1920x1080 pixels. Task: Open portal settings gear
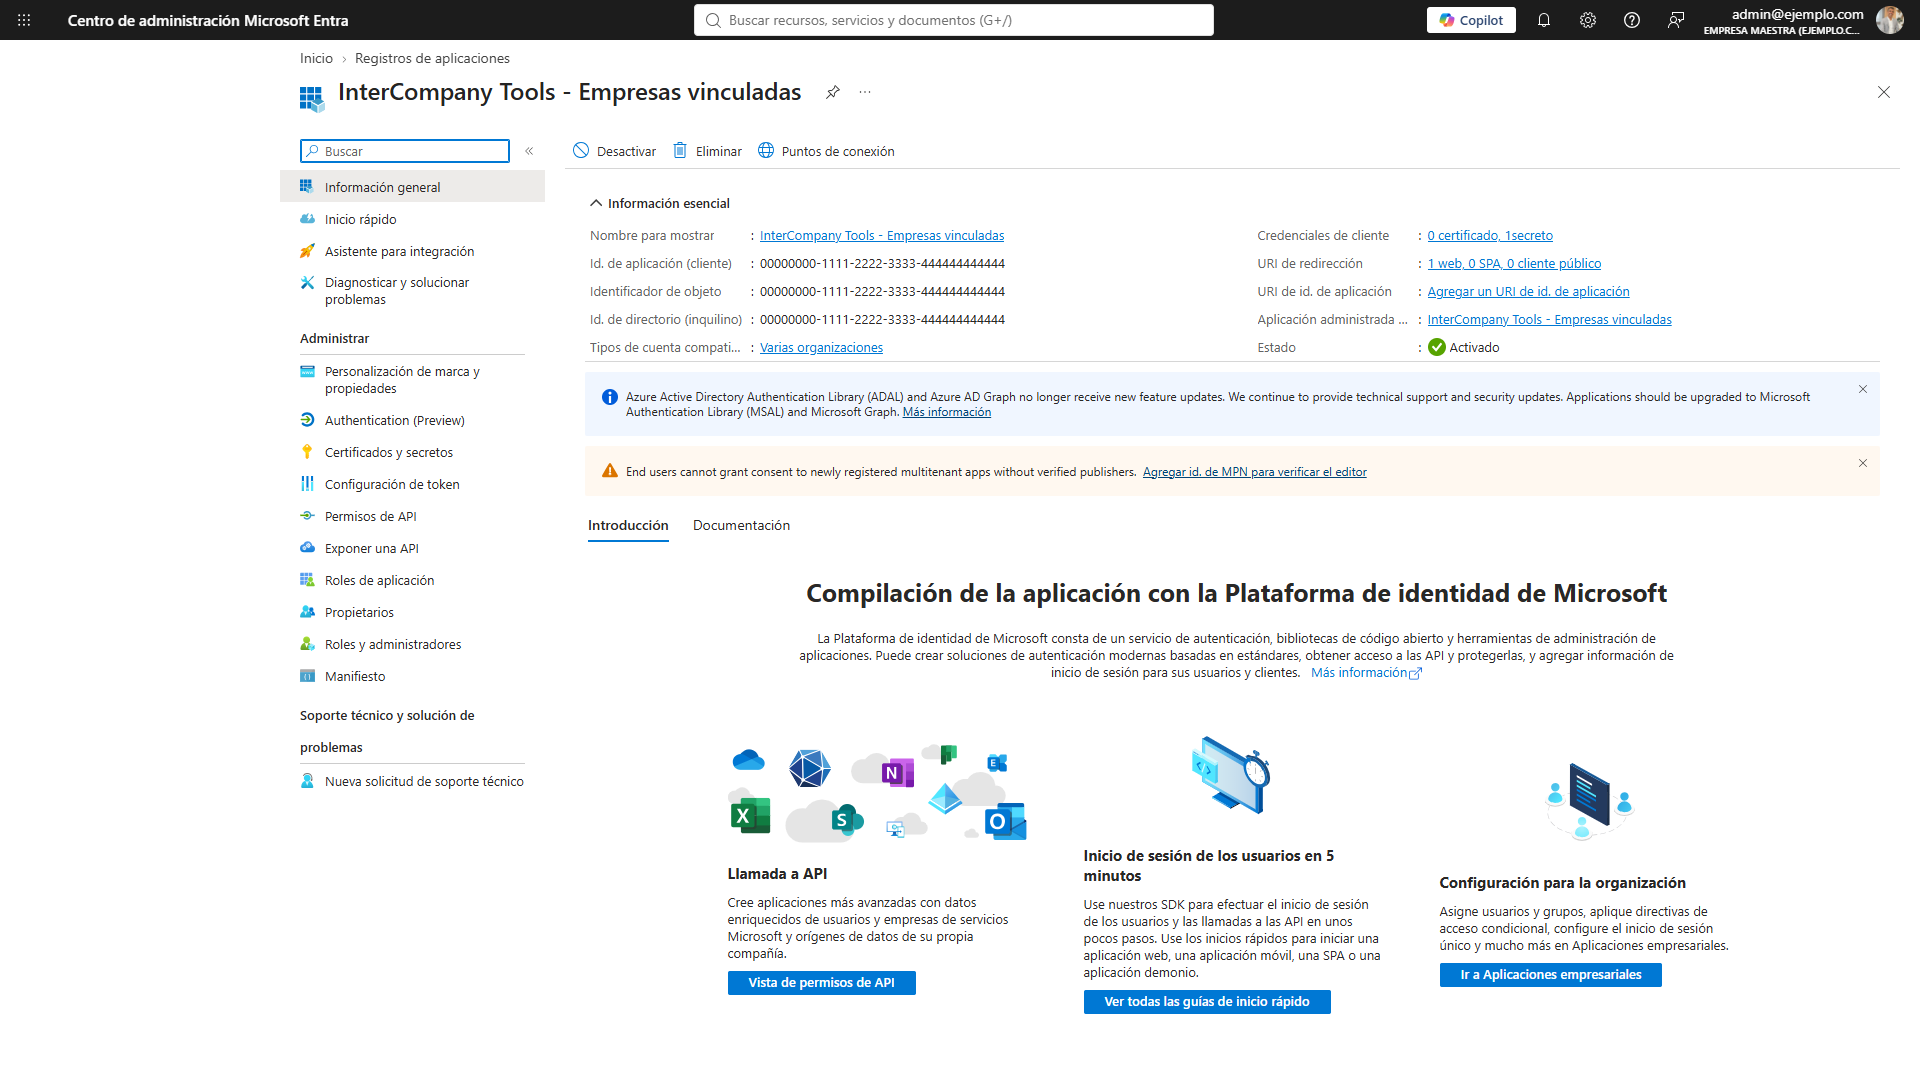pos(1588,20)
